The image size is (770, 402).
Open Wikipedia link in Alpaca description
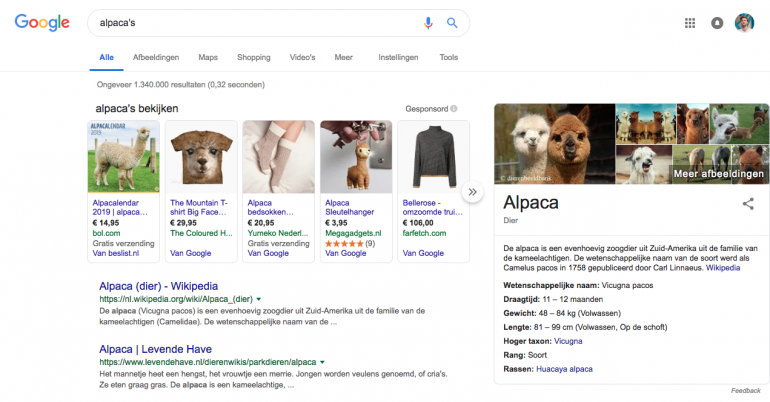click(x=723, y=268)
